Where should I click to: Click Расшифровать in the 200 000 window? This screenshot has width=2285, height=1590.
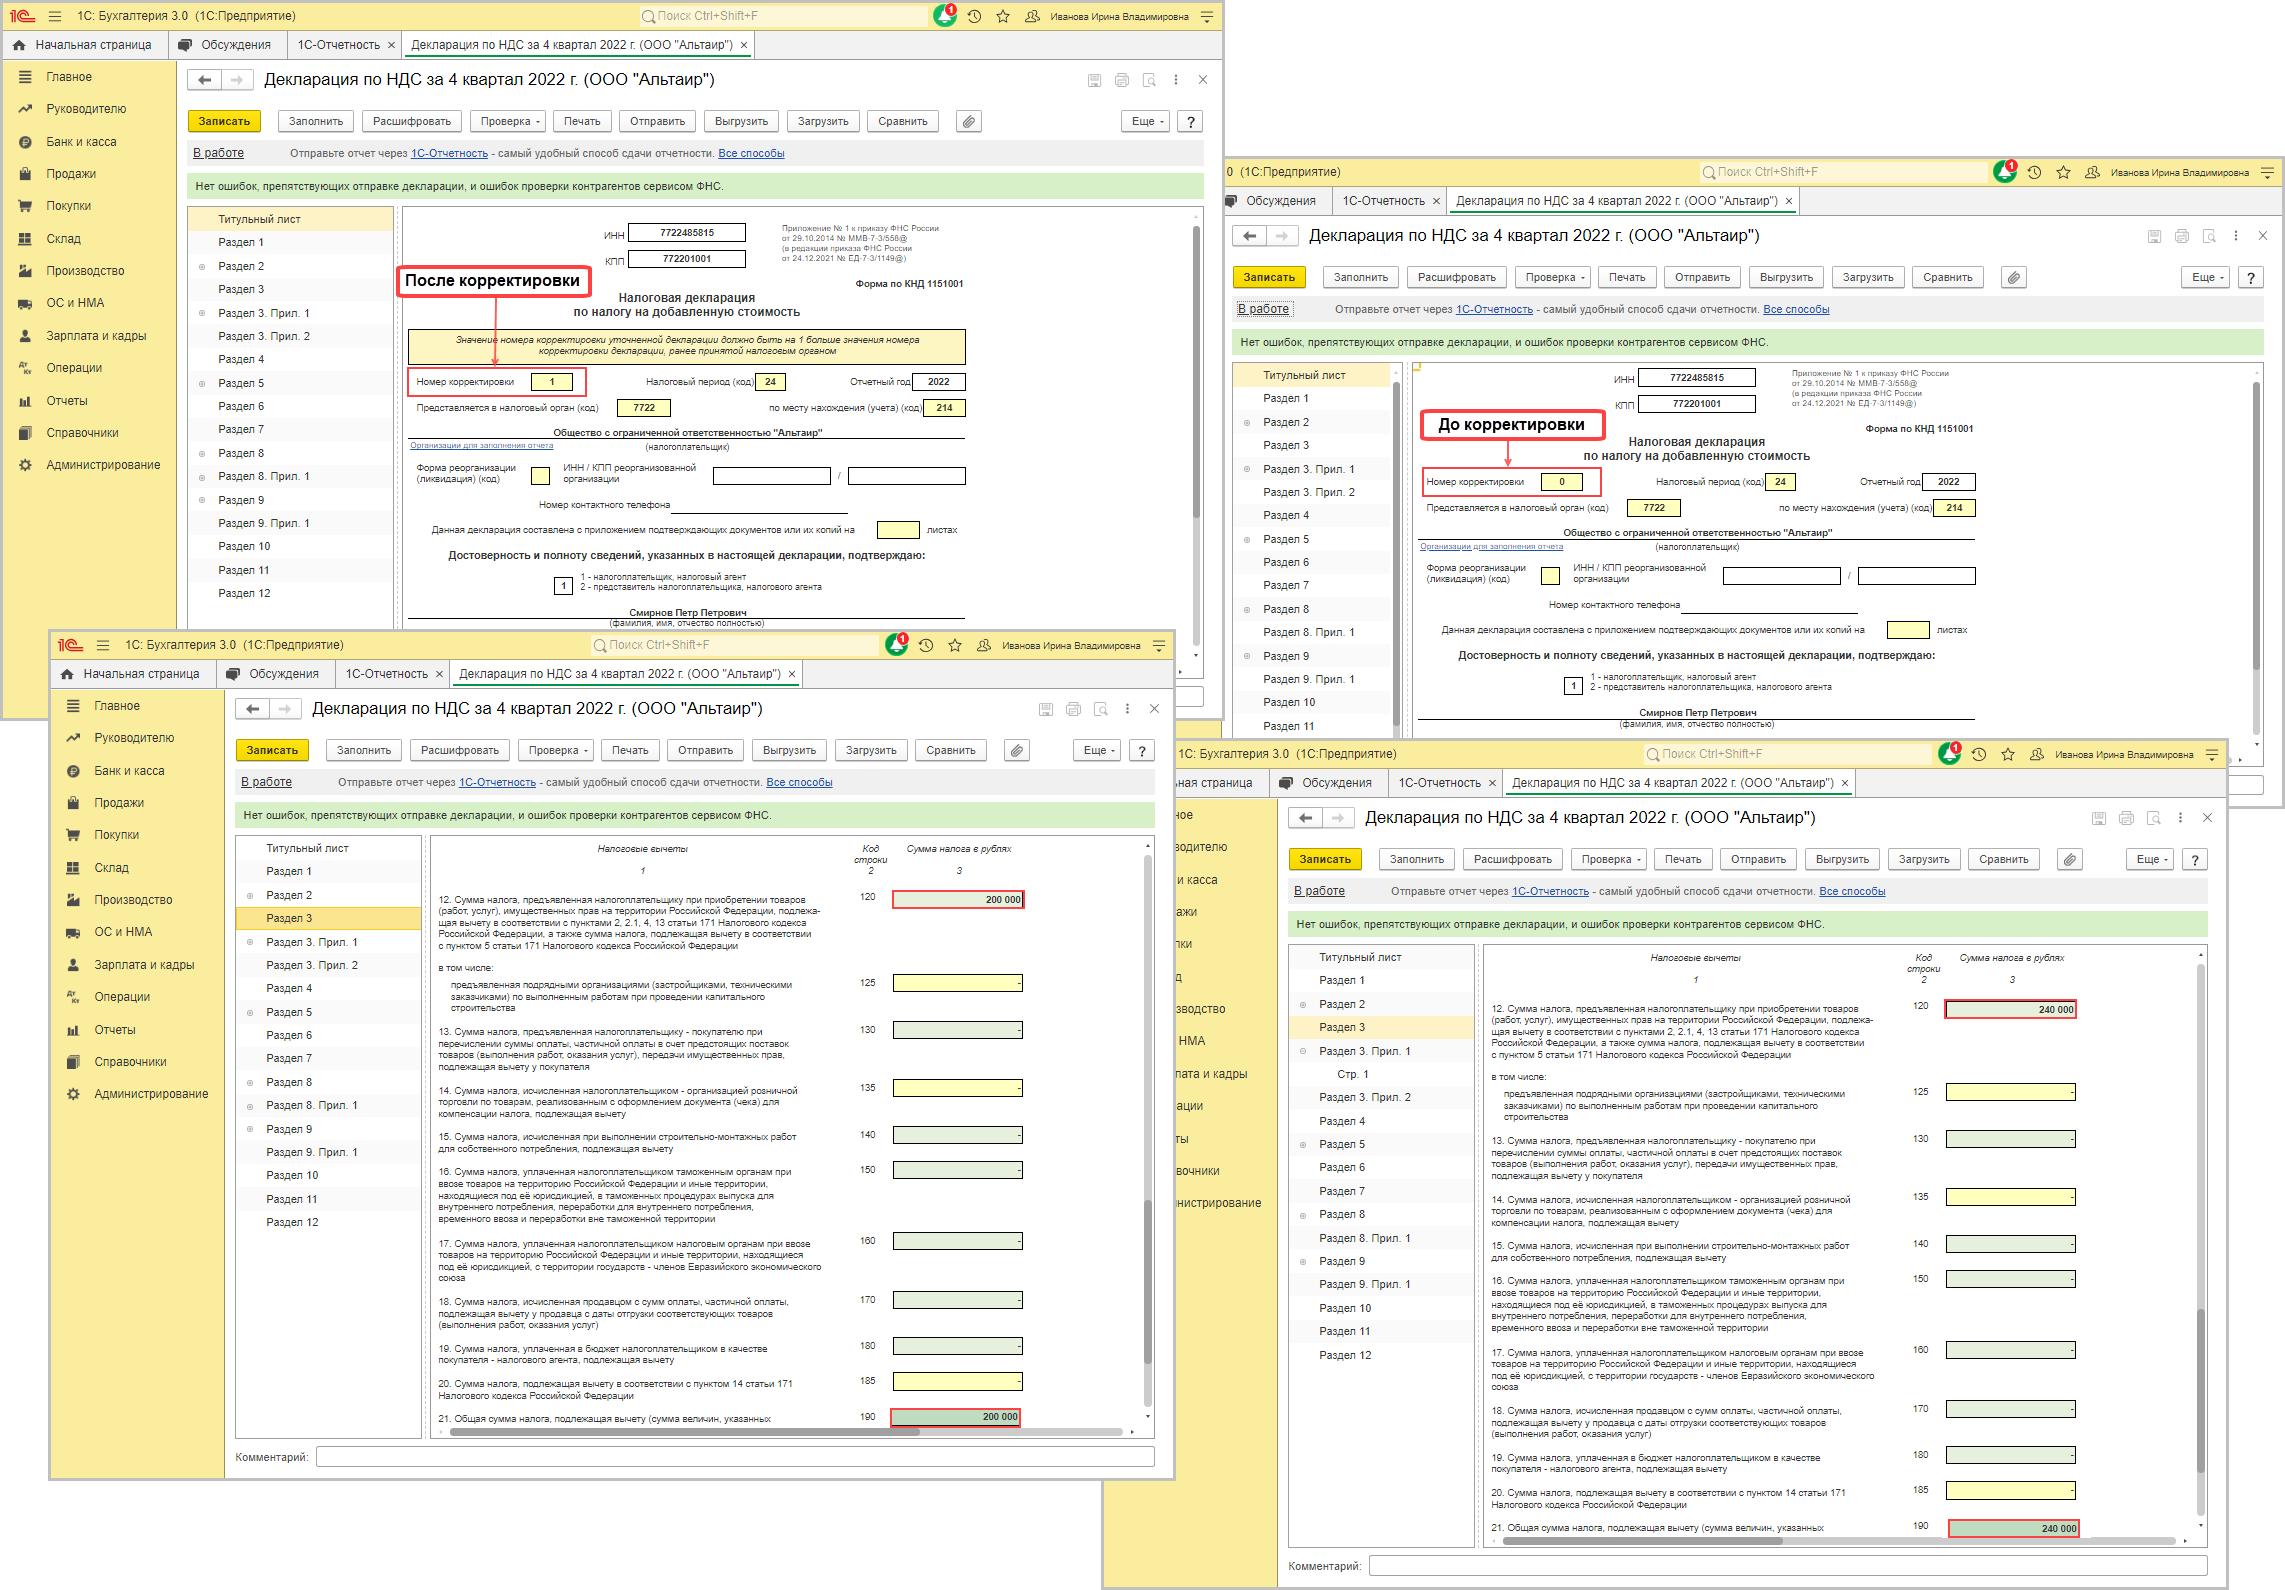[x=459, y=750]
